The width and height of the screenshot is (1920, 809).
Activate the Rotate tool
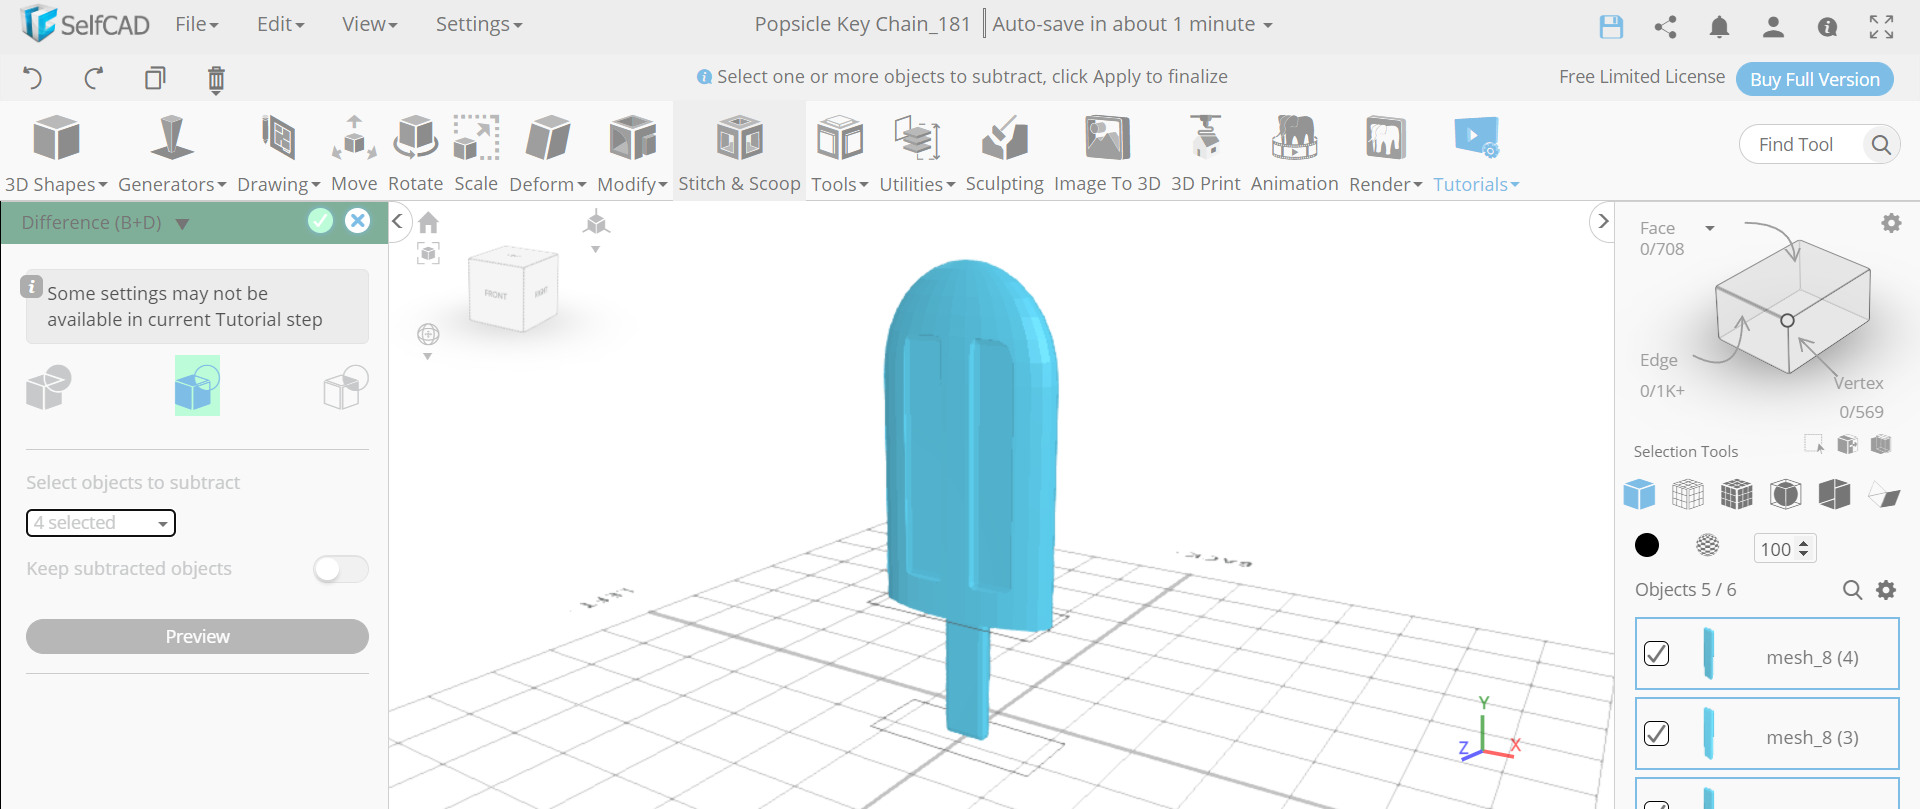pyautogui.click(x=415, y=153)
